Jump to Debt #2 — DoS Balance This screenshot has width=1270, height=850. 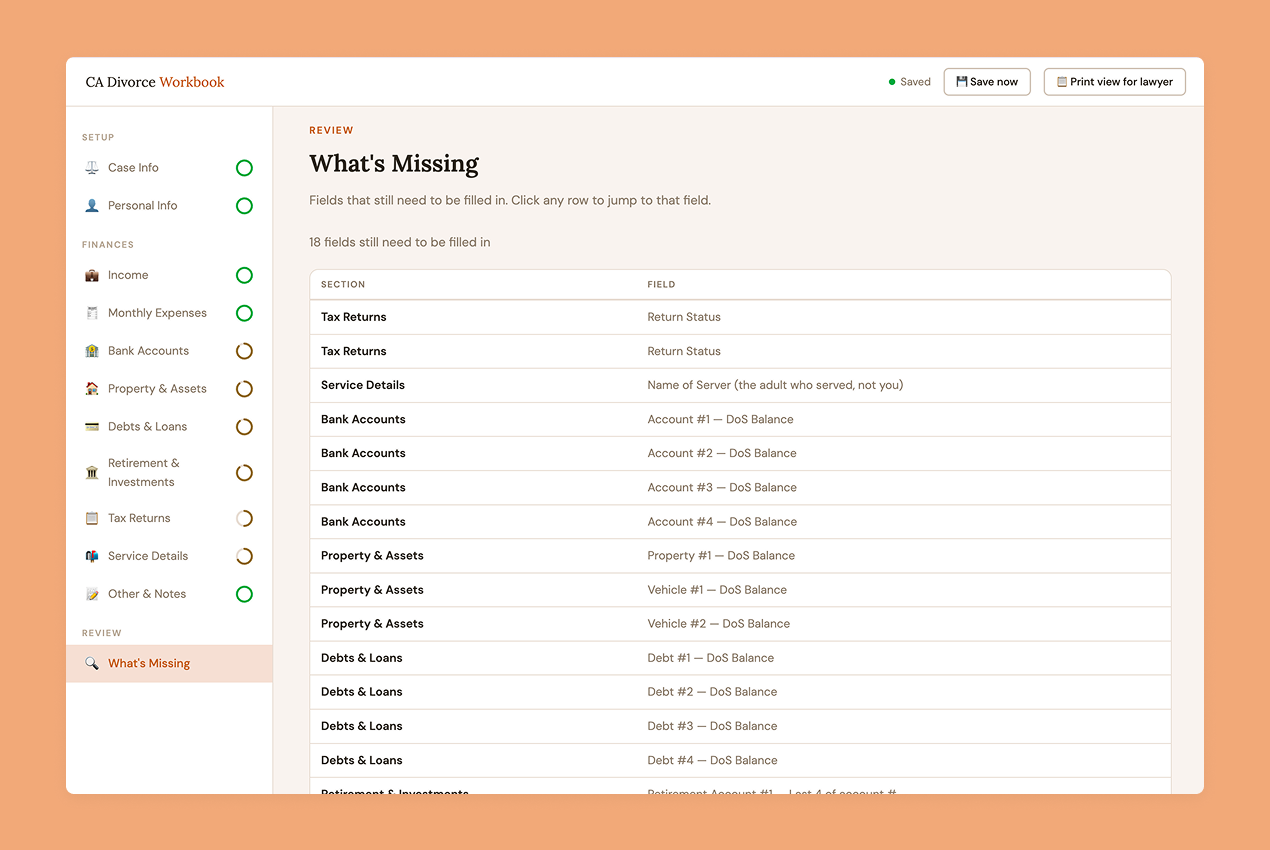pyautogui.click(x=740, y=692)
